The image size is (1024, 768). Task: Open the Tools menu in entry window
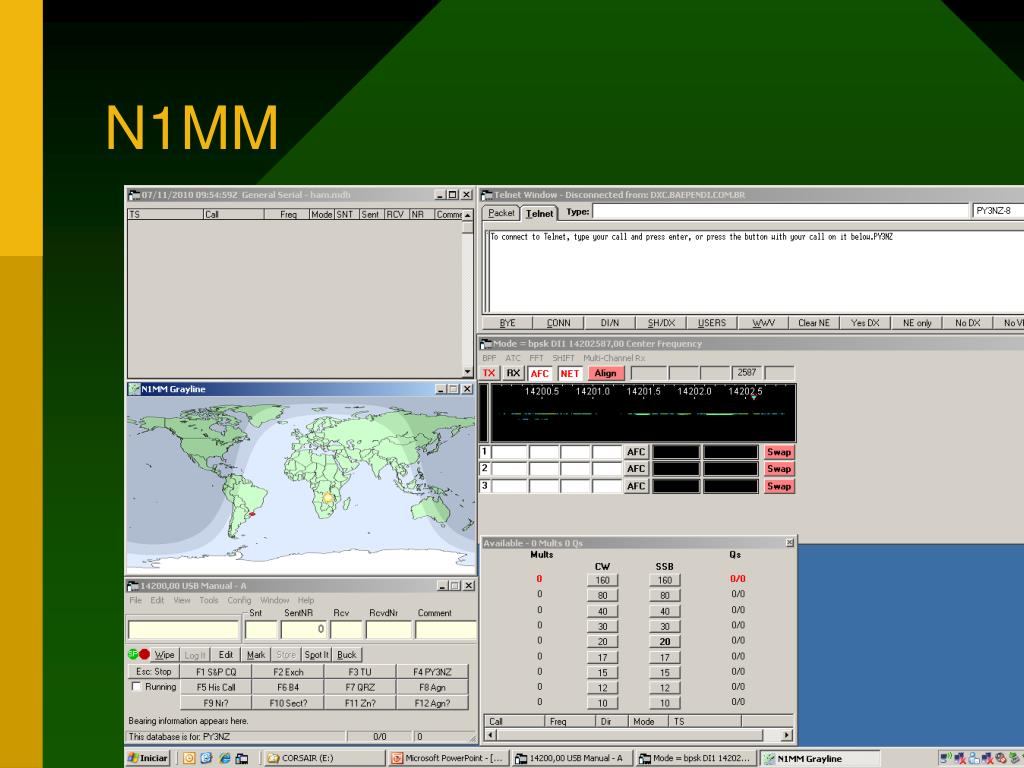pos(209,600)
